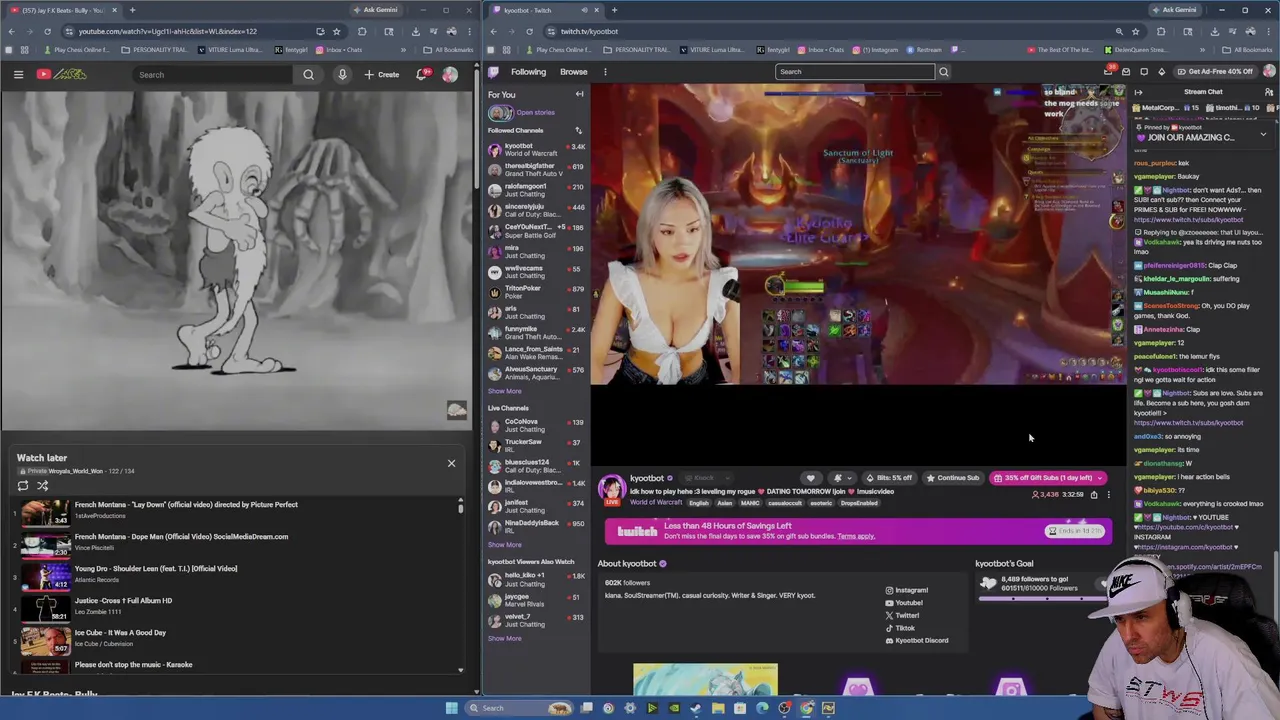Focus the Twitch search field
This screenshot has height=720, width=1280.
[855, 72]
